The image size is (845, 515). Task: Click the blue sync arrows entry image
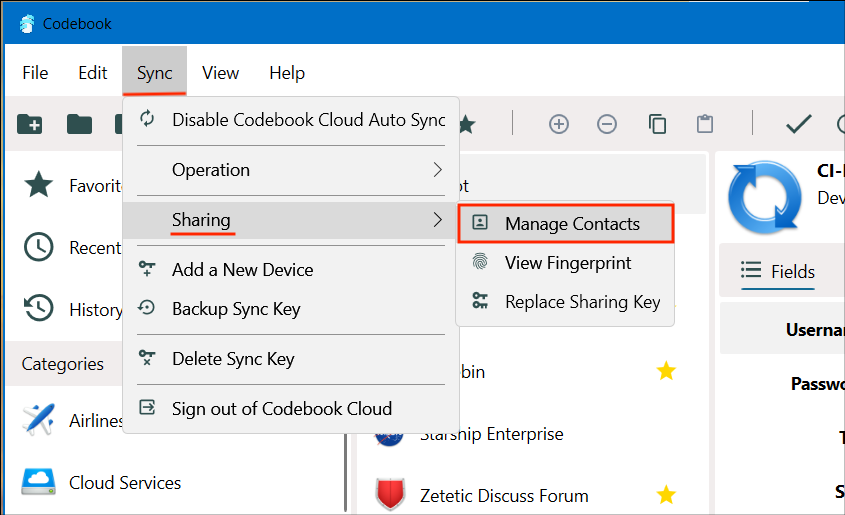764,197
